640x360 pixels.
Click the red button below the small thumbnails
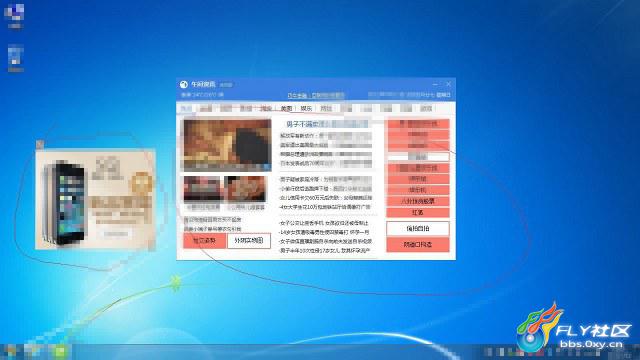point(204,241)
